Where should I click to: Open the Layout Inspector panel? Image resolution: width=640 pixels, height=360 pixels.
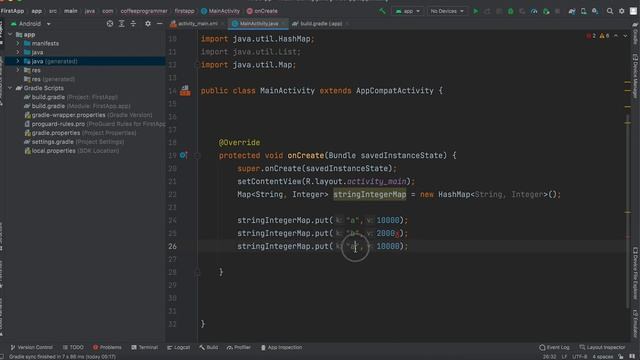click(x=602, y=347)
